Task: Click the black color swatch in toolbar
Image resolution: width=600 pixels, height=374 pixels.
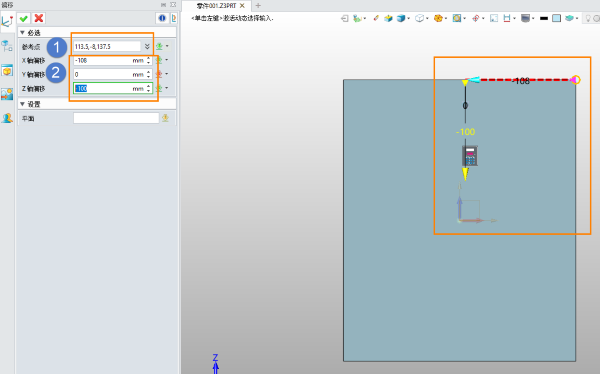Action: click(x=543, y=18)
